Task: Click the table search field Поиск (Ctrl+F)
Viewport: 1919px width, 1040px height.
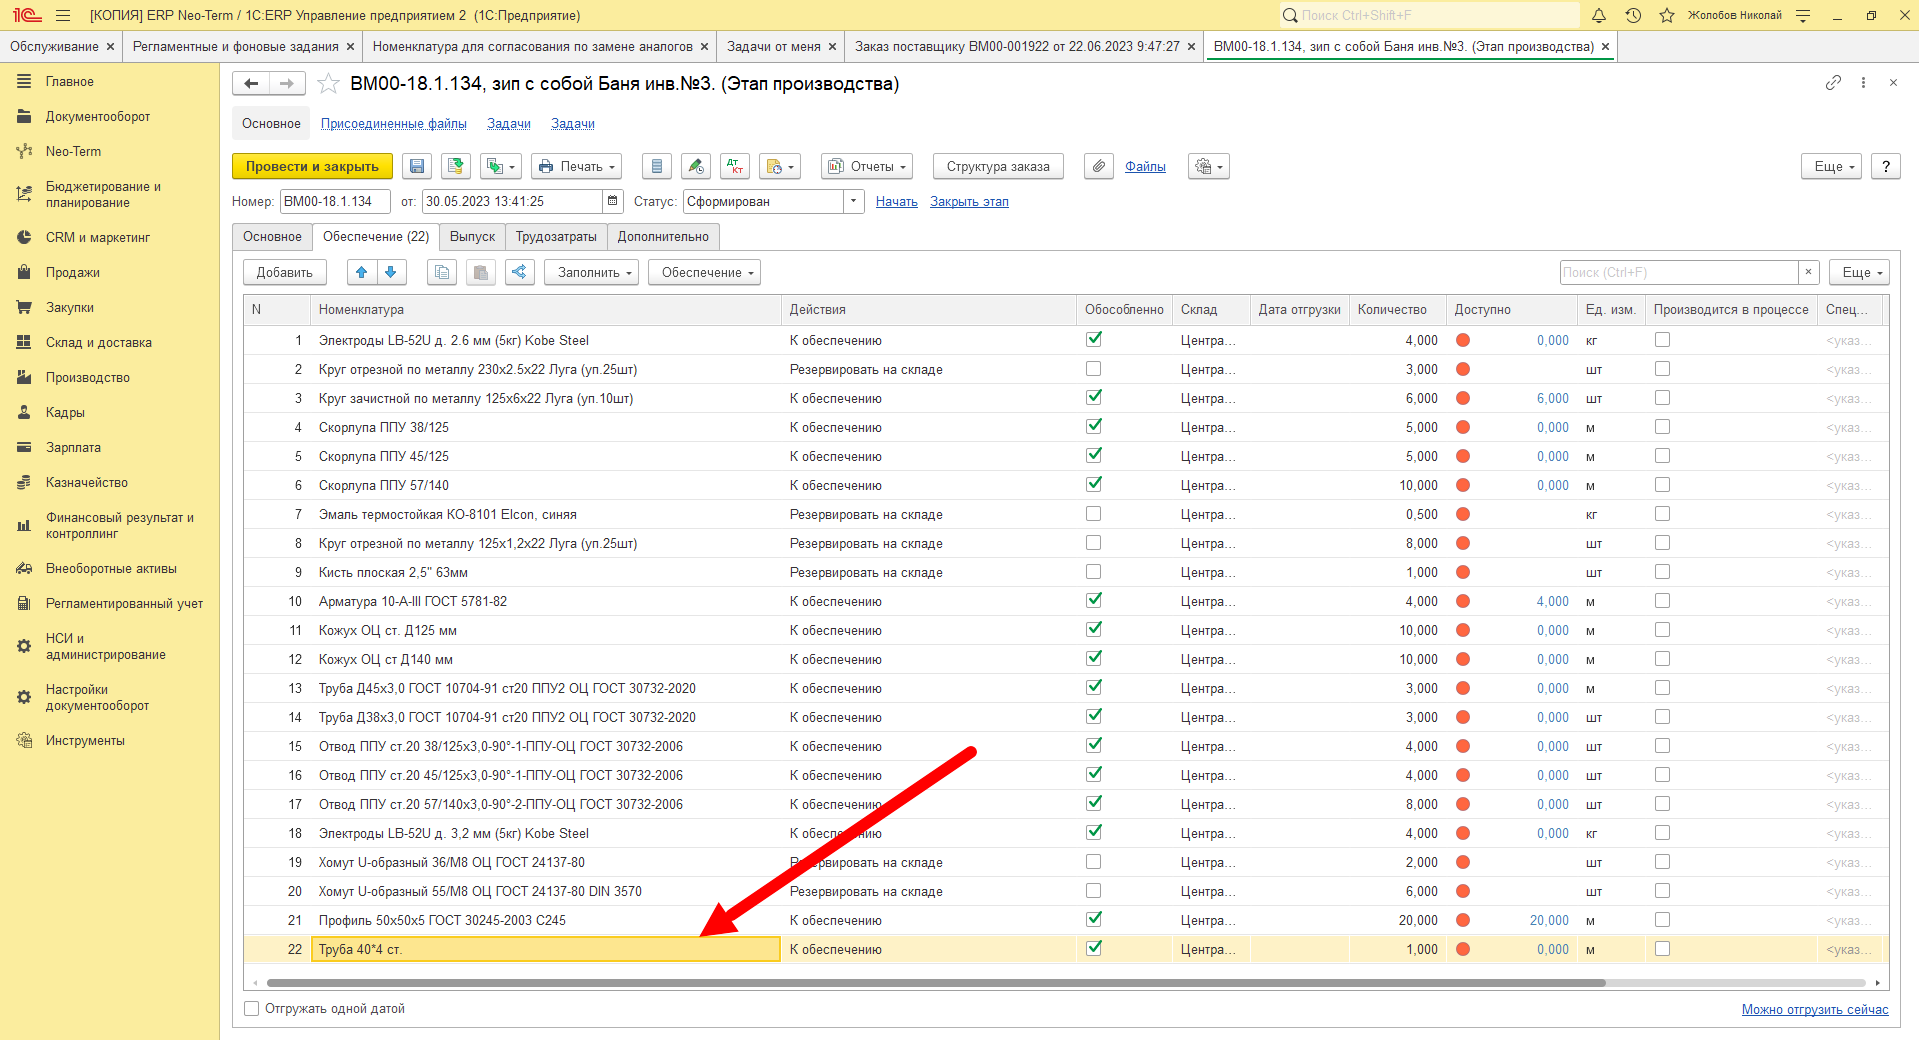Action: (x=1679, y=272)
